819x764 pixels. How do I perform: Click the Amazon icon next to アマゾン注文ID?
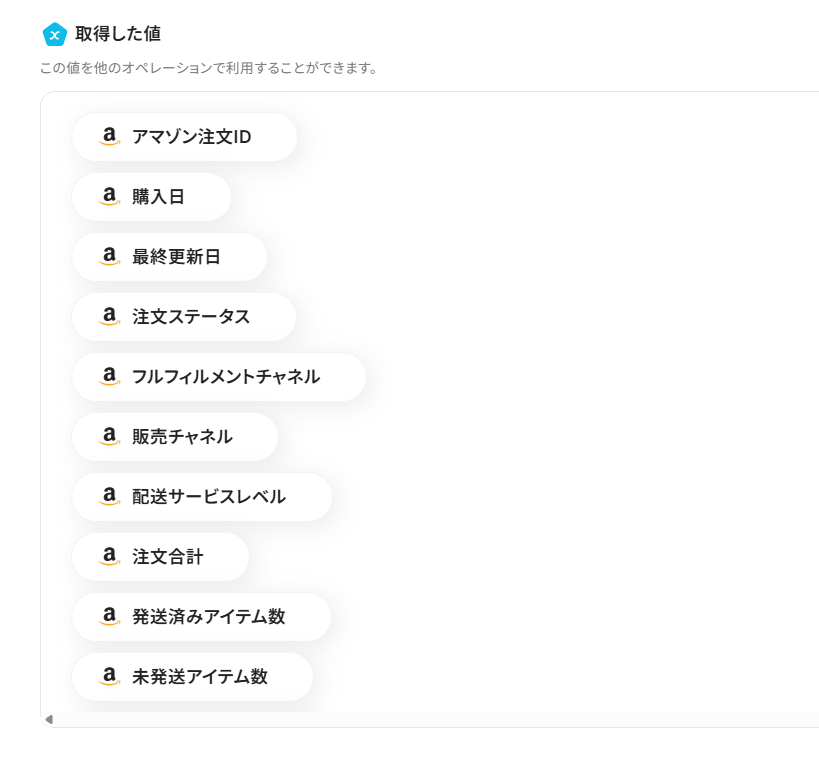click(110, 137)
